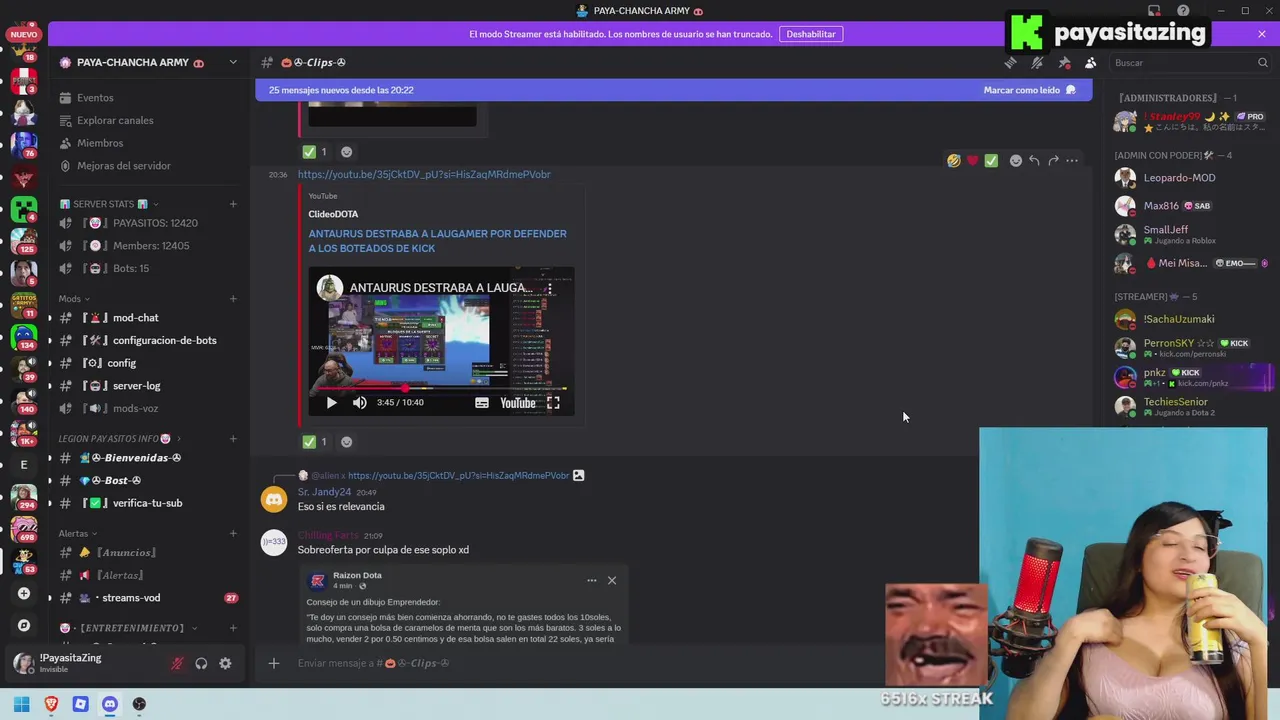1280x720 pixels.
Task: Click the forward arrow on message
Action: click(x=1053, y=160)
